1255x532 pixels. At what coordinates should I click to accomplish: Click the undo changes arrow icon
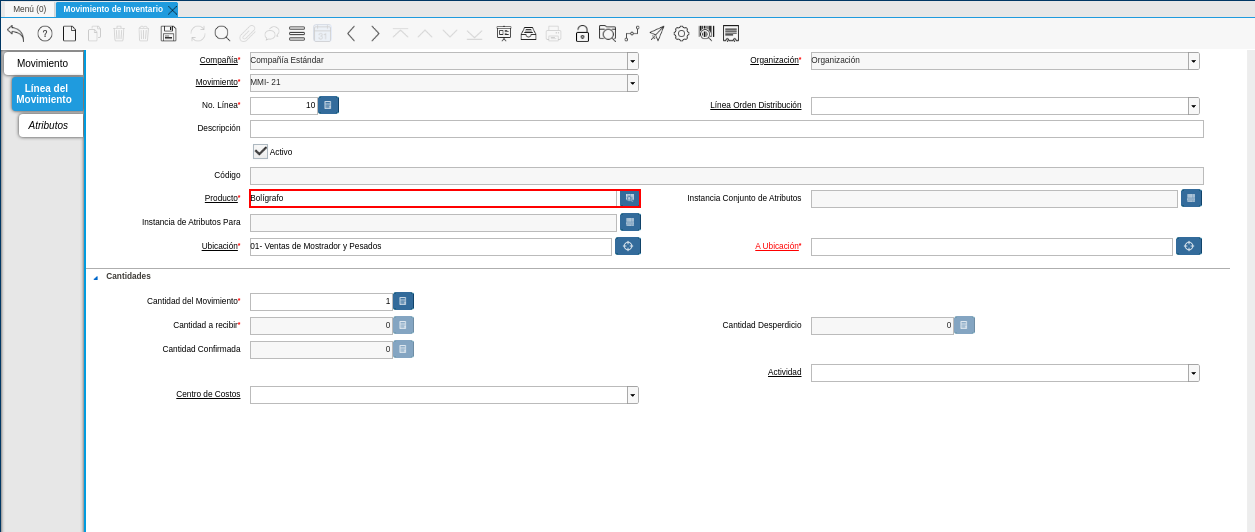click(15, 33)
